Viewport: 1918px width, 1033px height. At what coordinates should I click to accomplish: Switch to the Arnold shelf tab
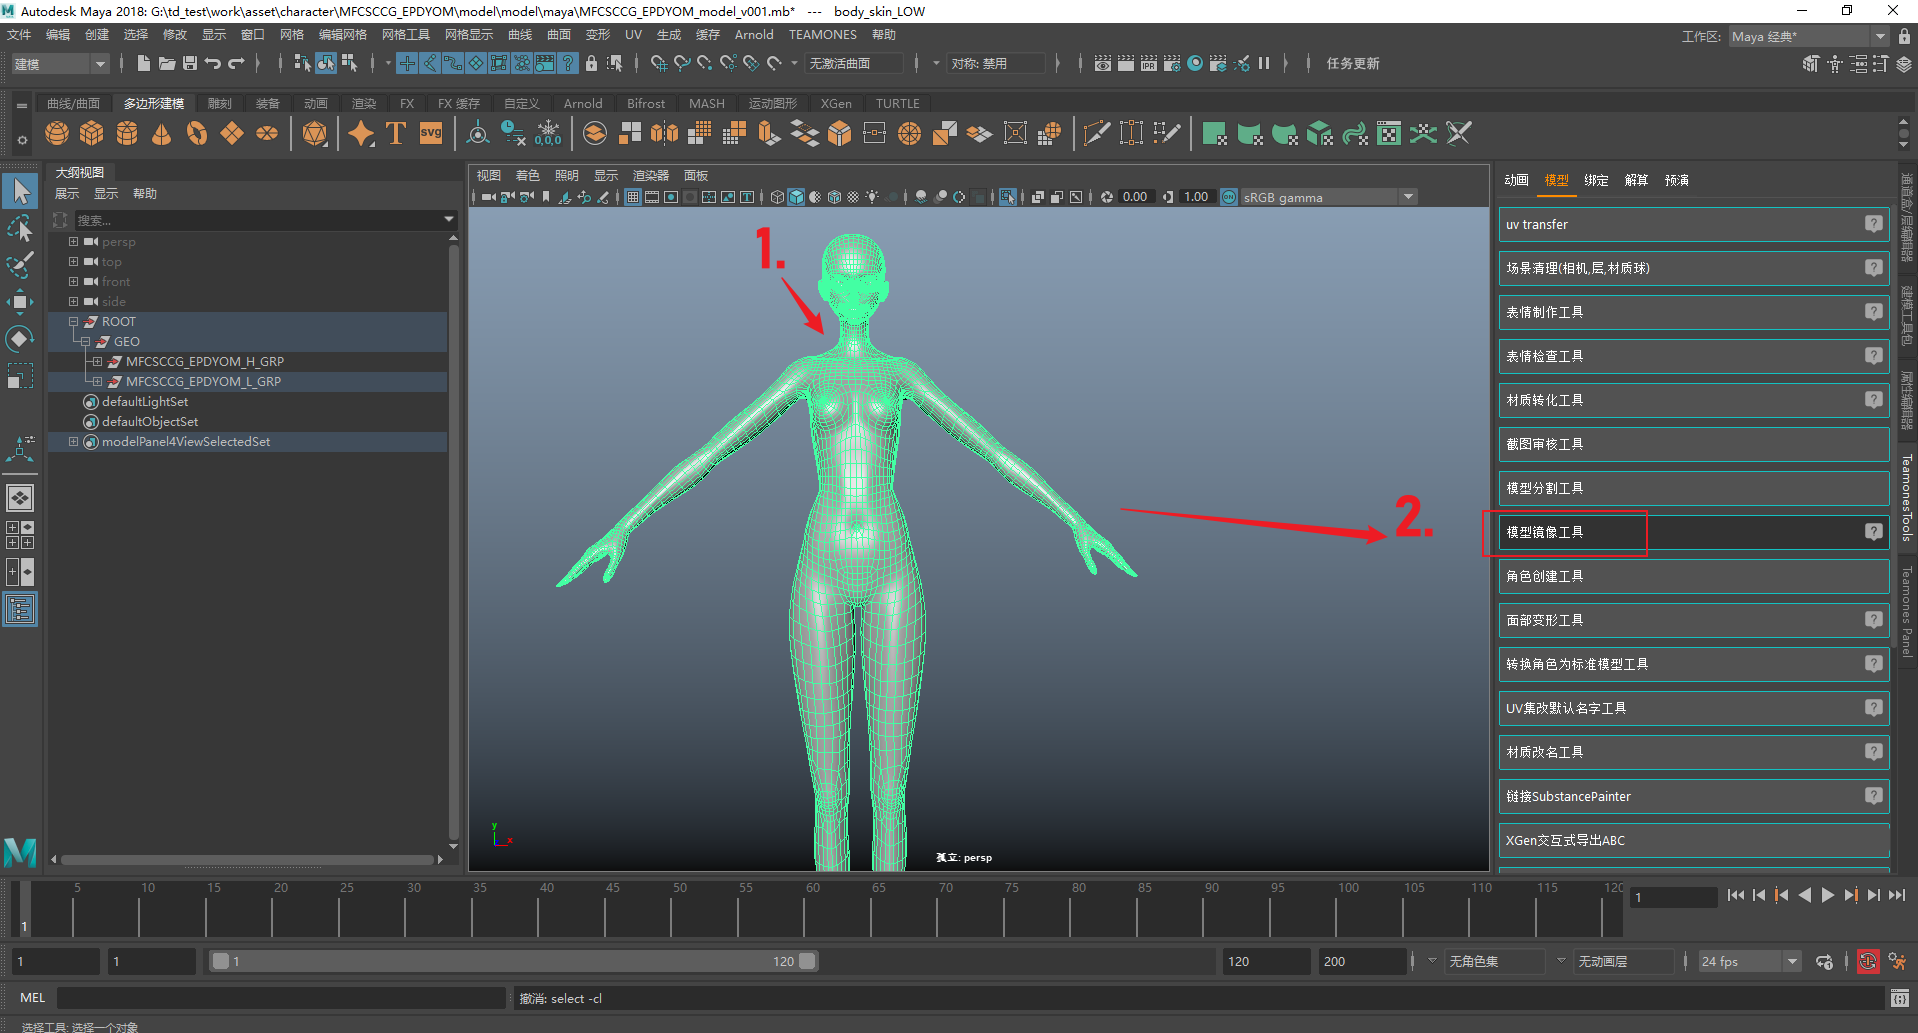click(582, 103)
